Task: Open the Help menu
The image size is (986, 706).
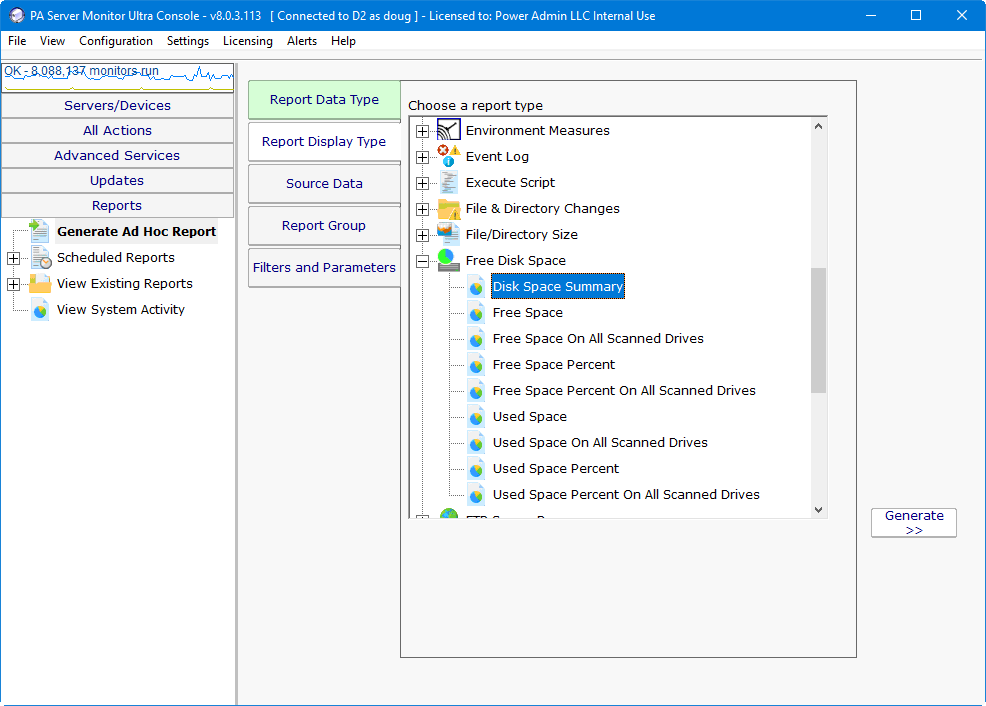Action: pyautogui.click(x=343, y=41)
